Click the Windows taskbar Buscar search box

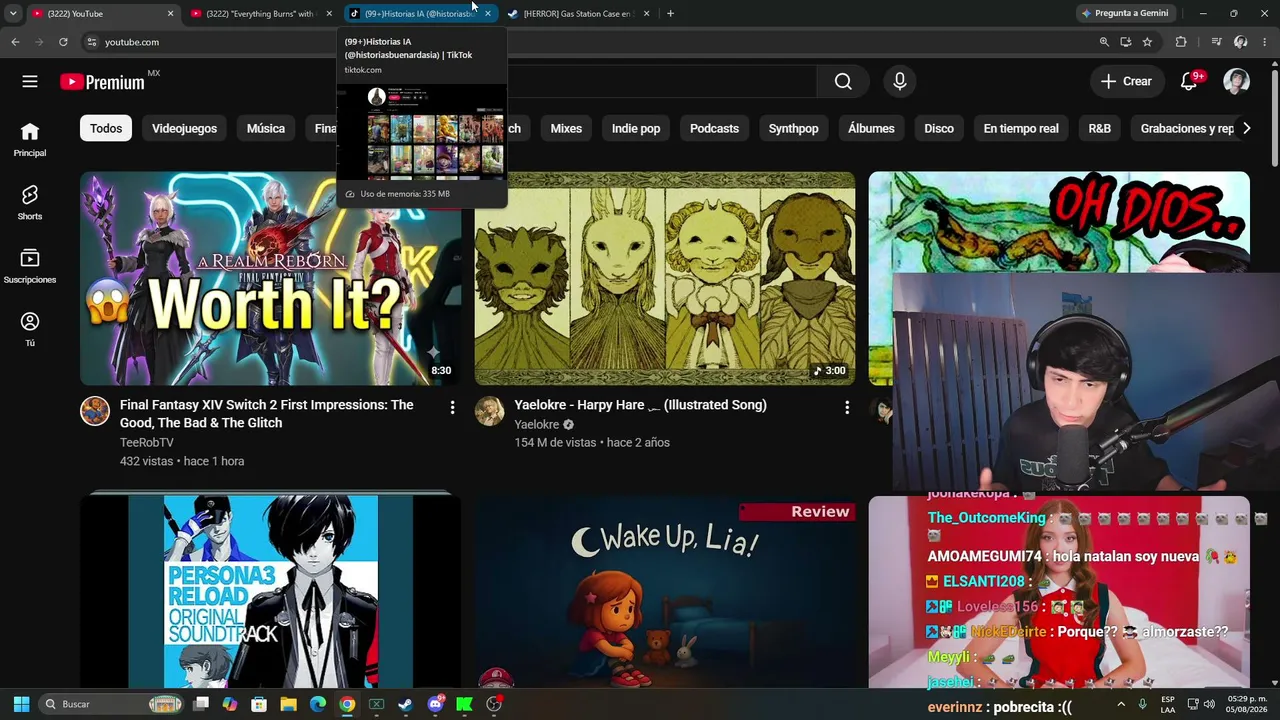pyautogui.click(x=112, y=704)
